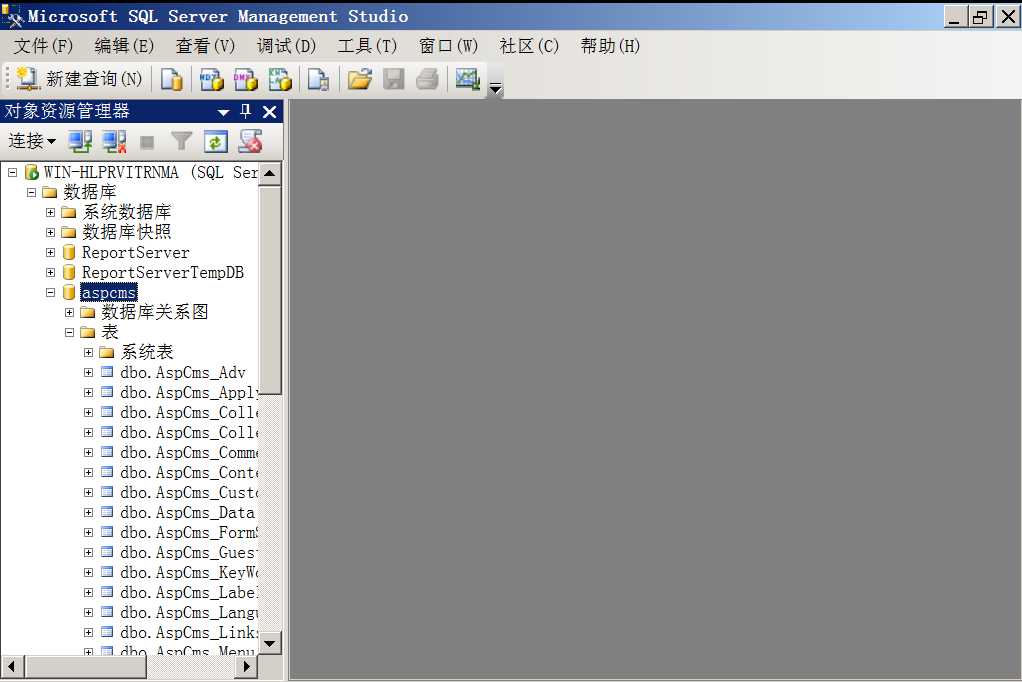Screen dimensions: 1022x682
Task: Select the aspcms database item
Action: pos(109,293)
